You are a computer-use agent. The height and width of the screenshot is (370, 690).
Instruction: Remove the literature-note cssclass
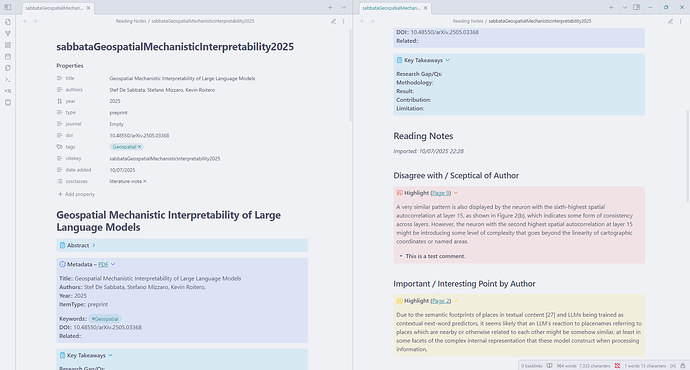point(145,181)
